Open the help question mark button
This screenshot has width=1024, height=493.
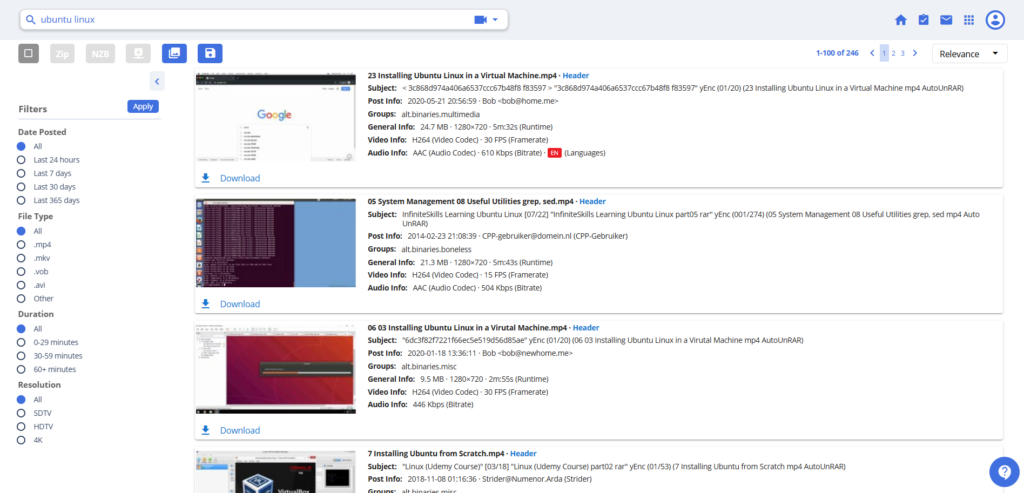point(1004,471)
